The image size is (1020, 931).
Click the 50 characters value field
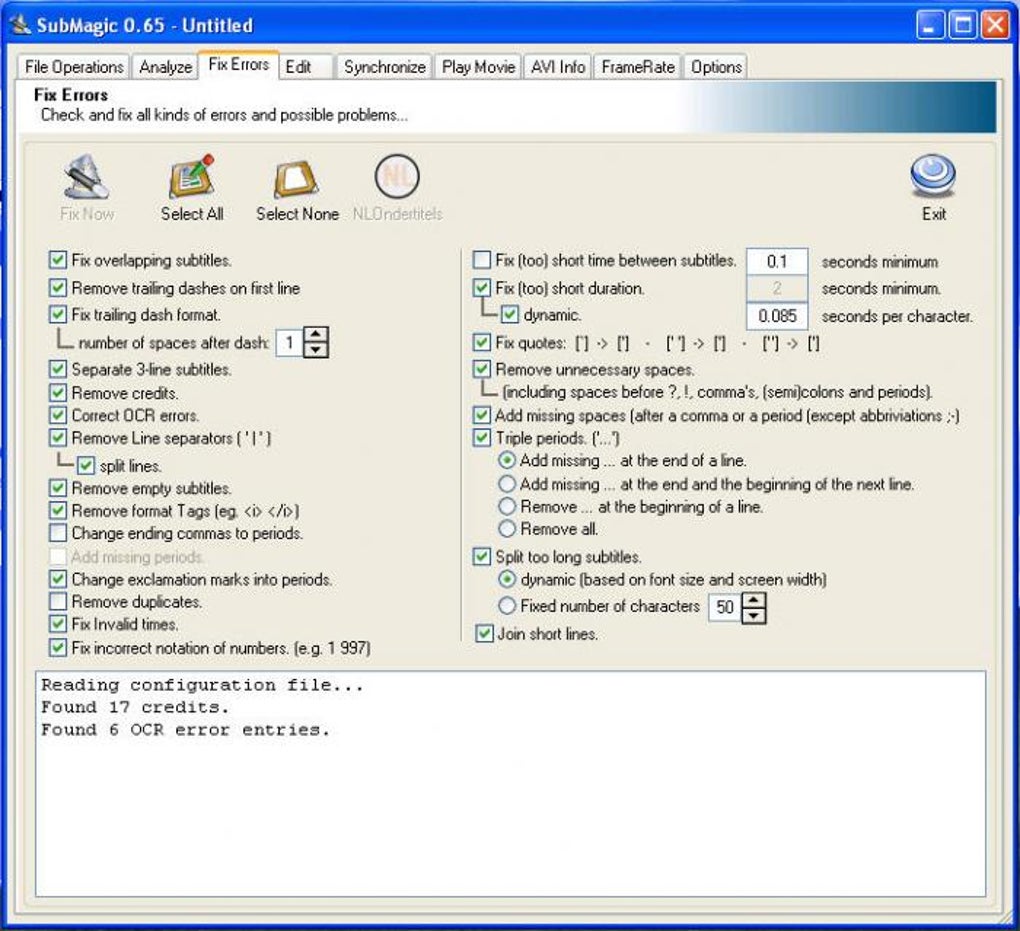point(725,608)
